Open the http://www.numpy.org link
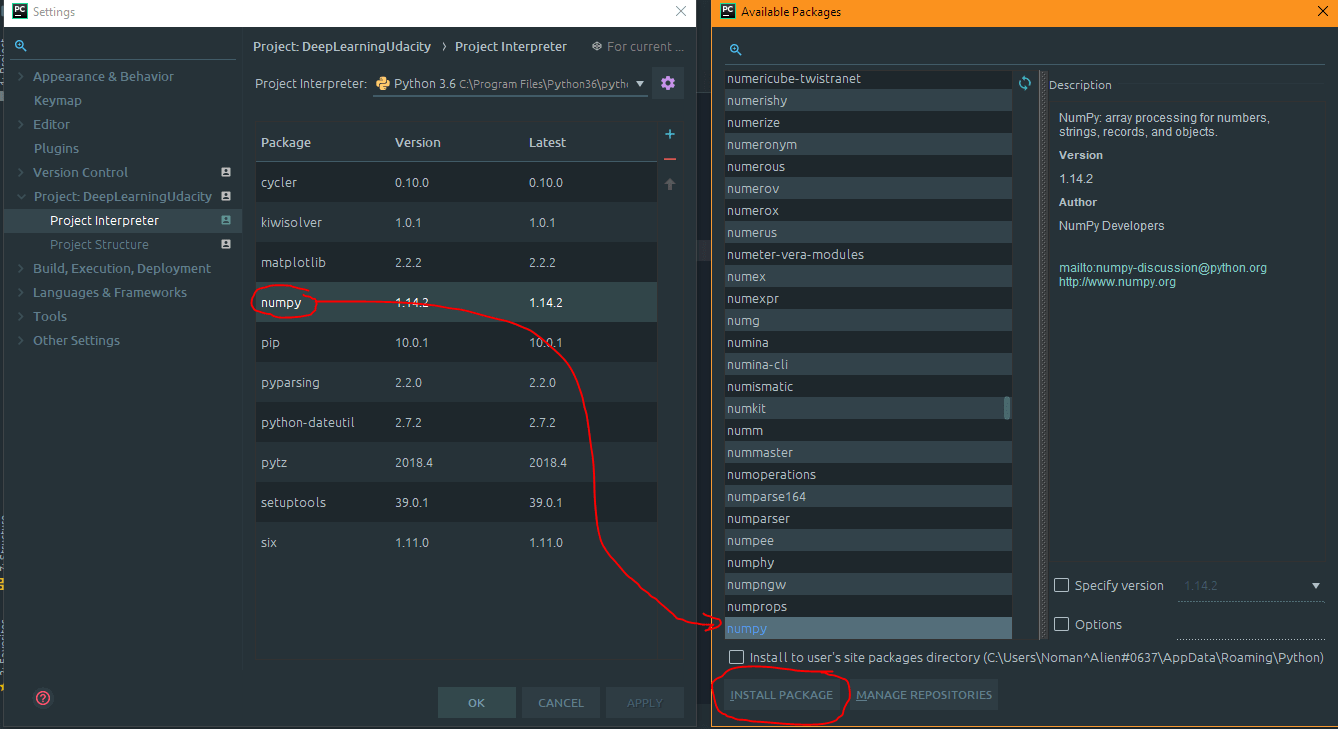The image size is (1338, 729). 1117,282
